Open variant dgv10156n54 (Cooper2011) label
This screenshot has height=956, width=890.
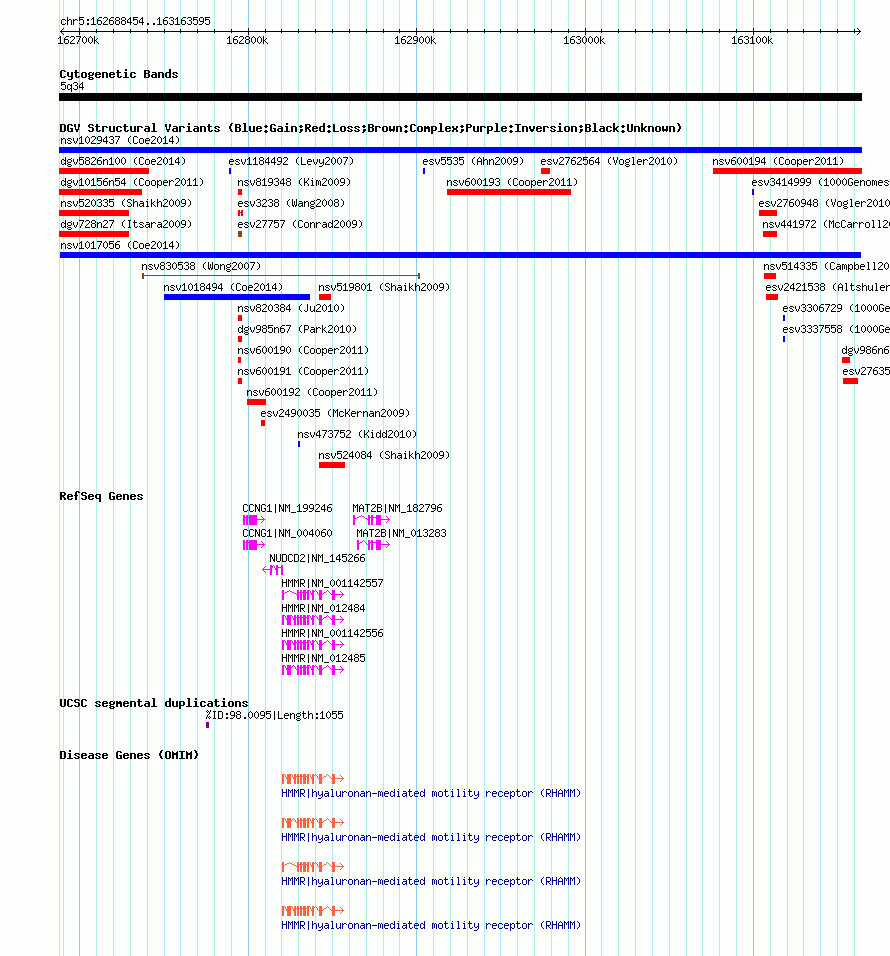(132, 182)
